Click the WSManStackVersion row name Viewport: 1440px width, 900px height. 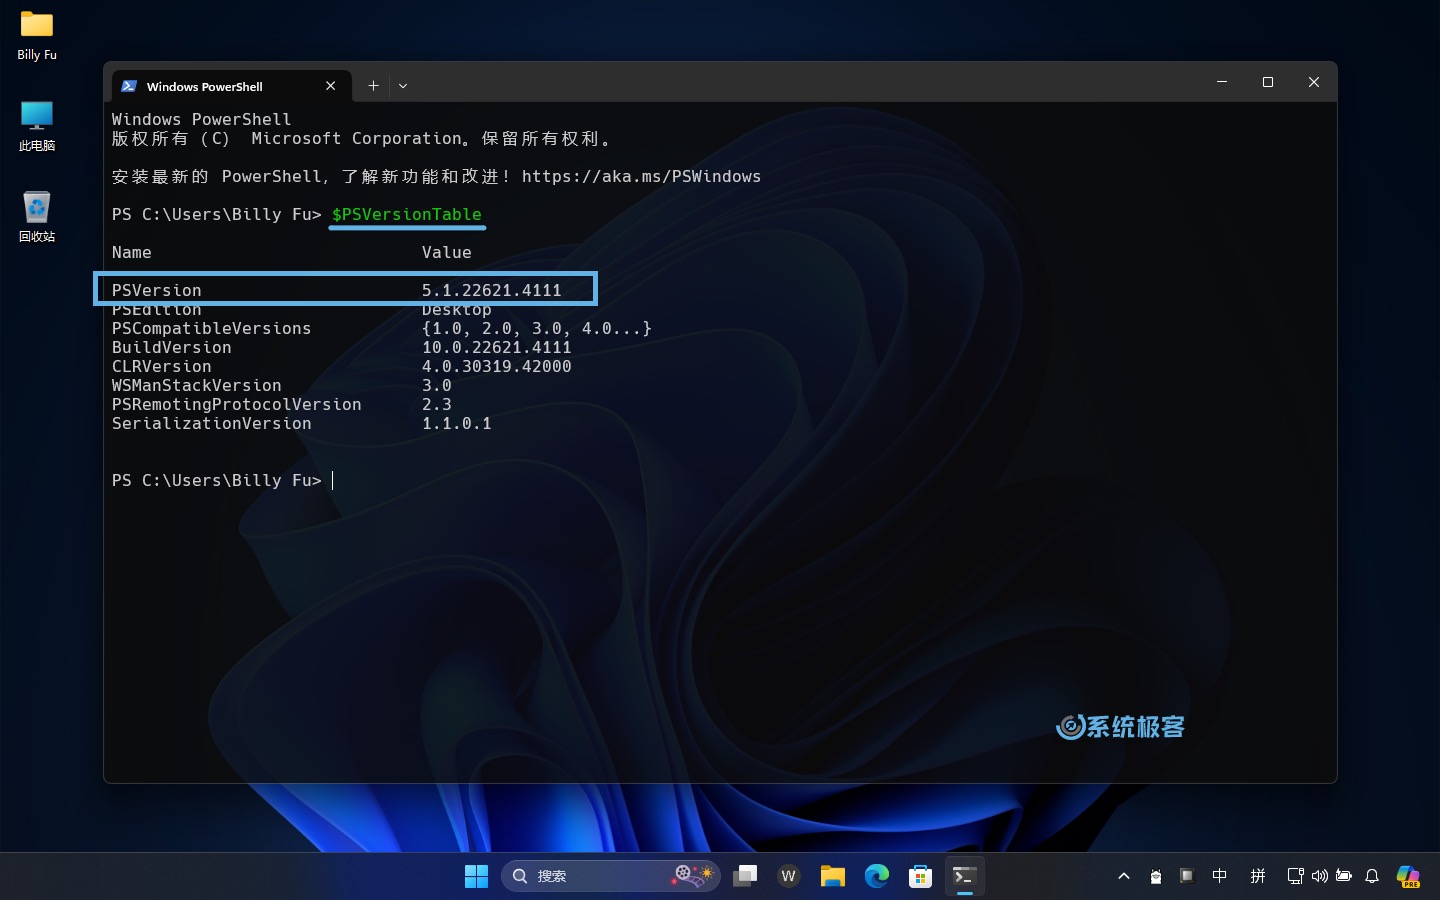click(x=196, y=386)
